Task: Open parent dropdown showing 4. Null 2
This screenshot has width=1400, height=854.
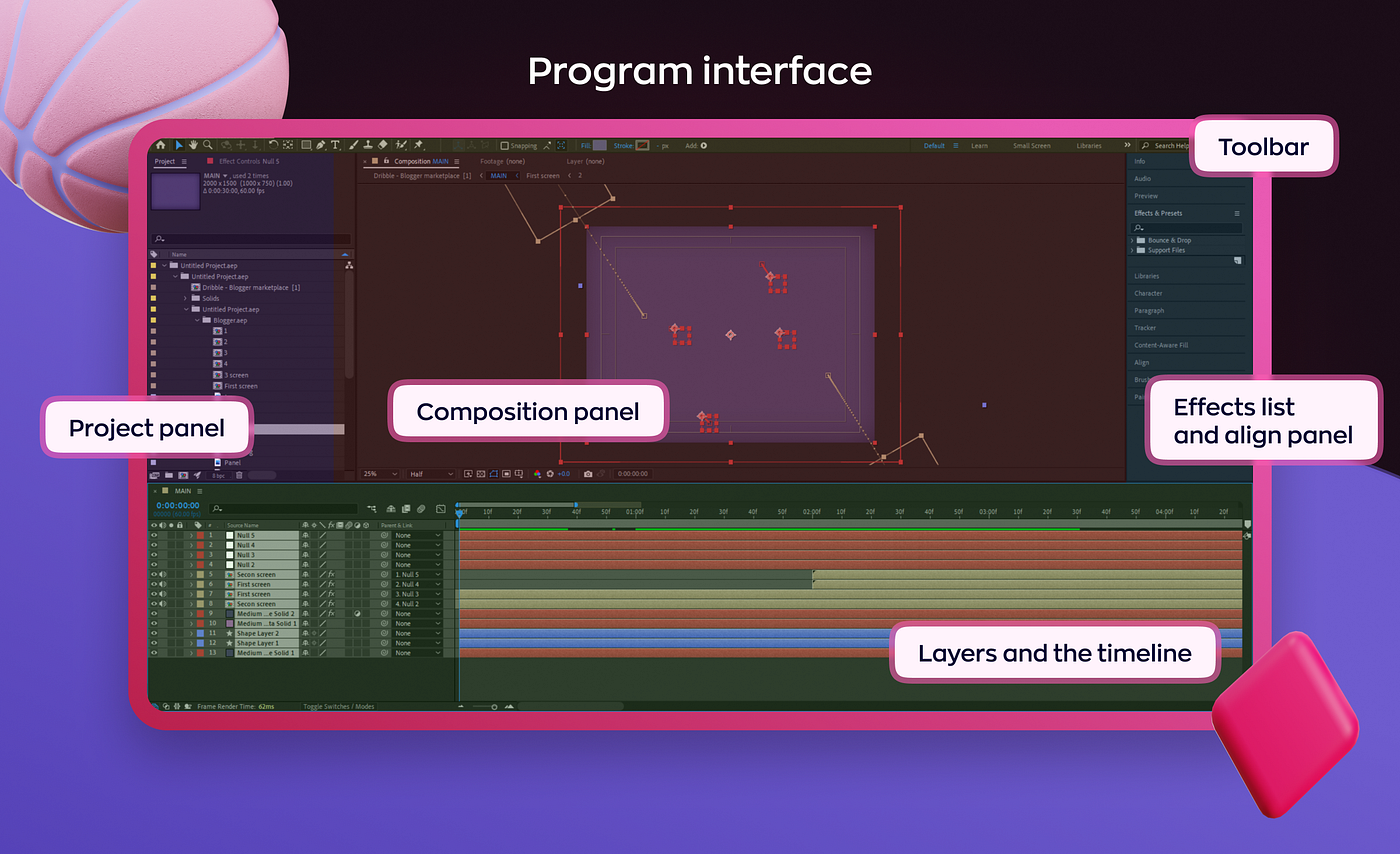Action: (417, 604)
